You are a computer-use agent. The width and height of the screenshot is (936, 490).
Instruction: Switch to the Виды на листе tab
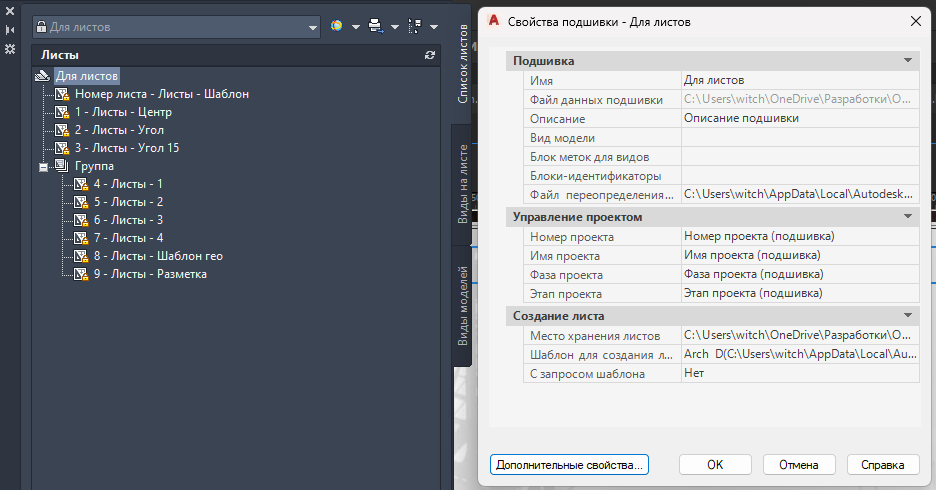pos(463,183)
